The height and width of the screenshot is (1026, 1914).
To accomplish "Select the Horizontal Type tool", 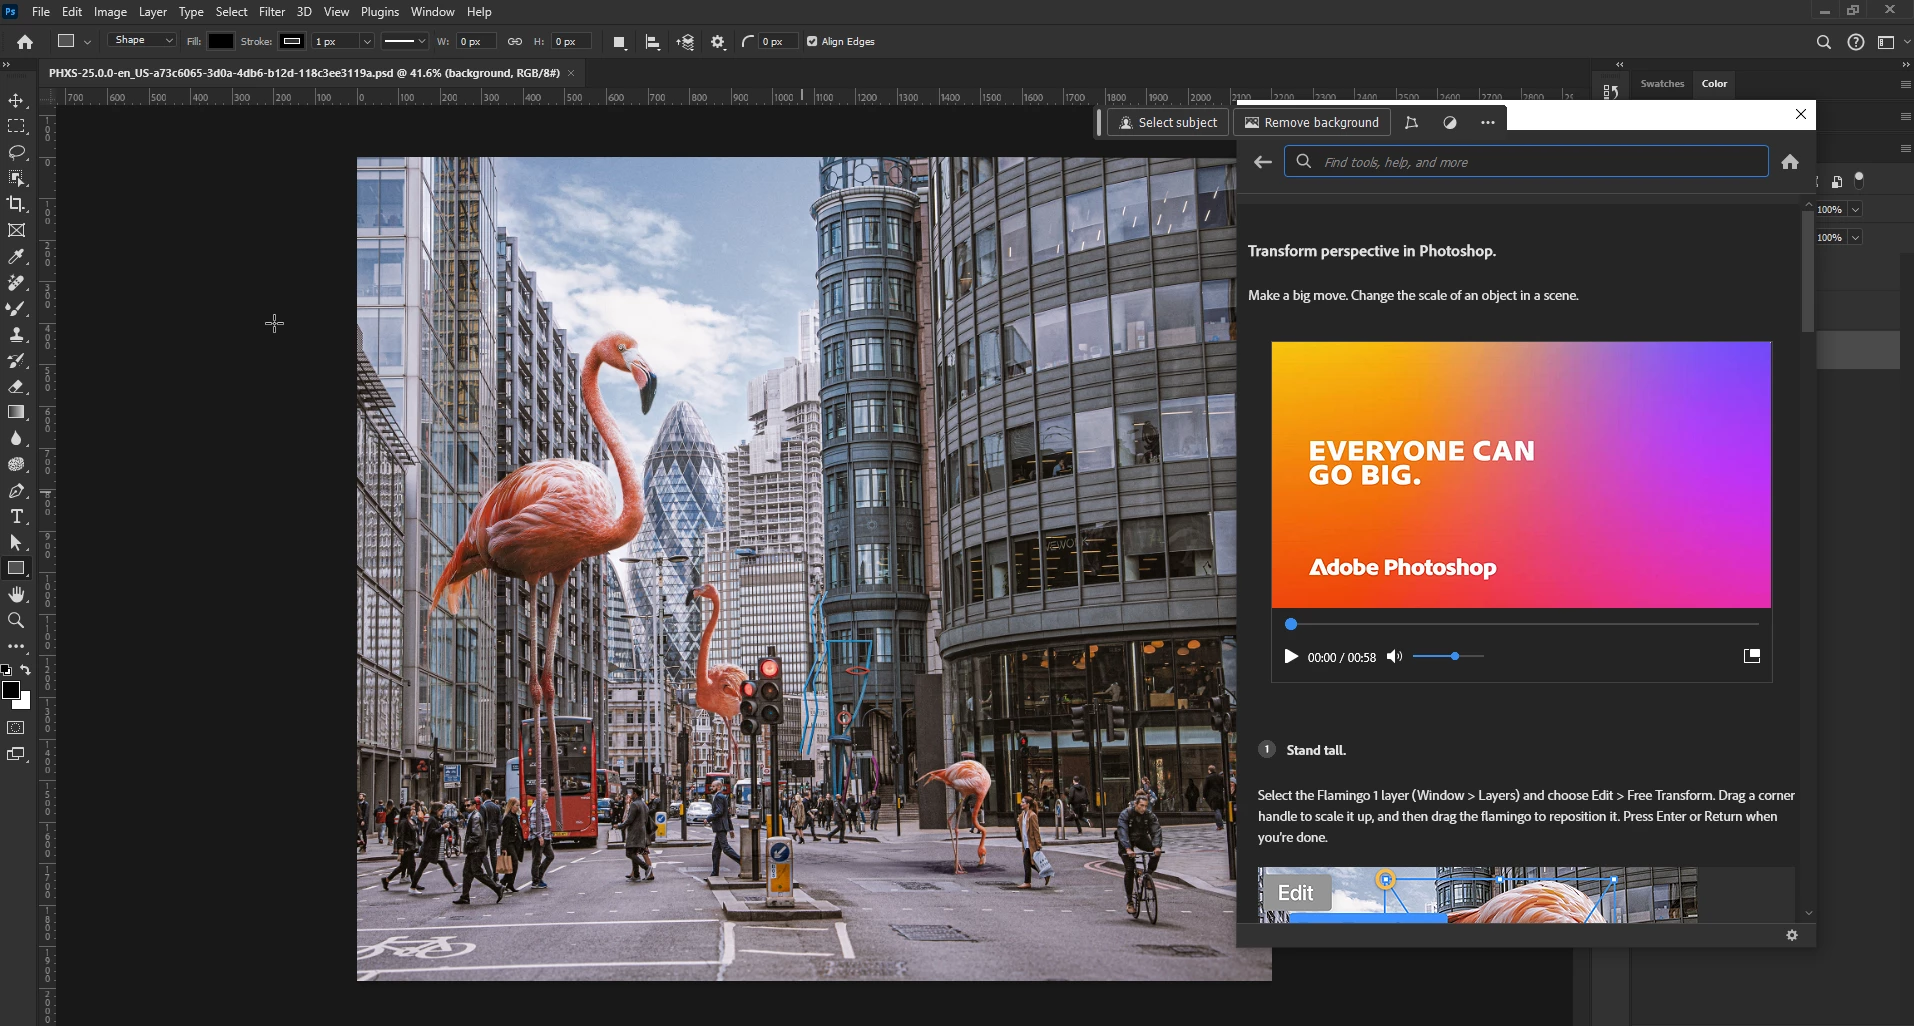I will (x=16, y=517).
